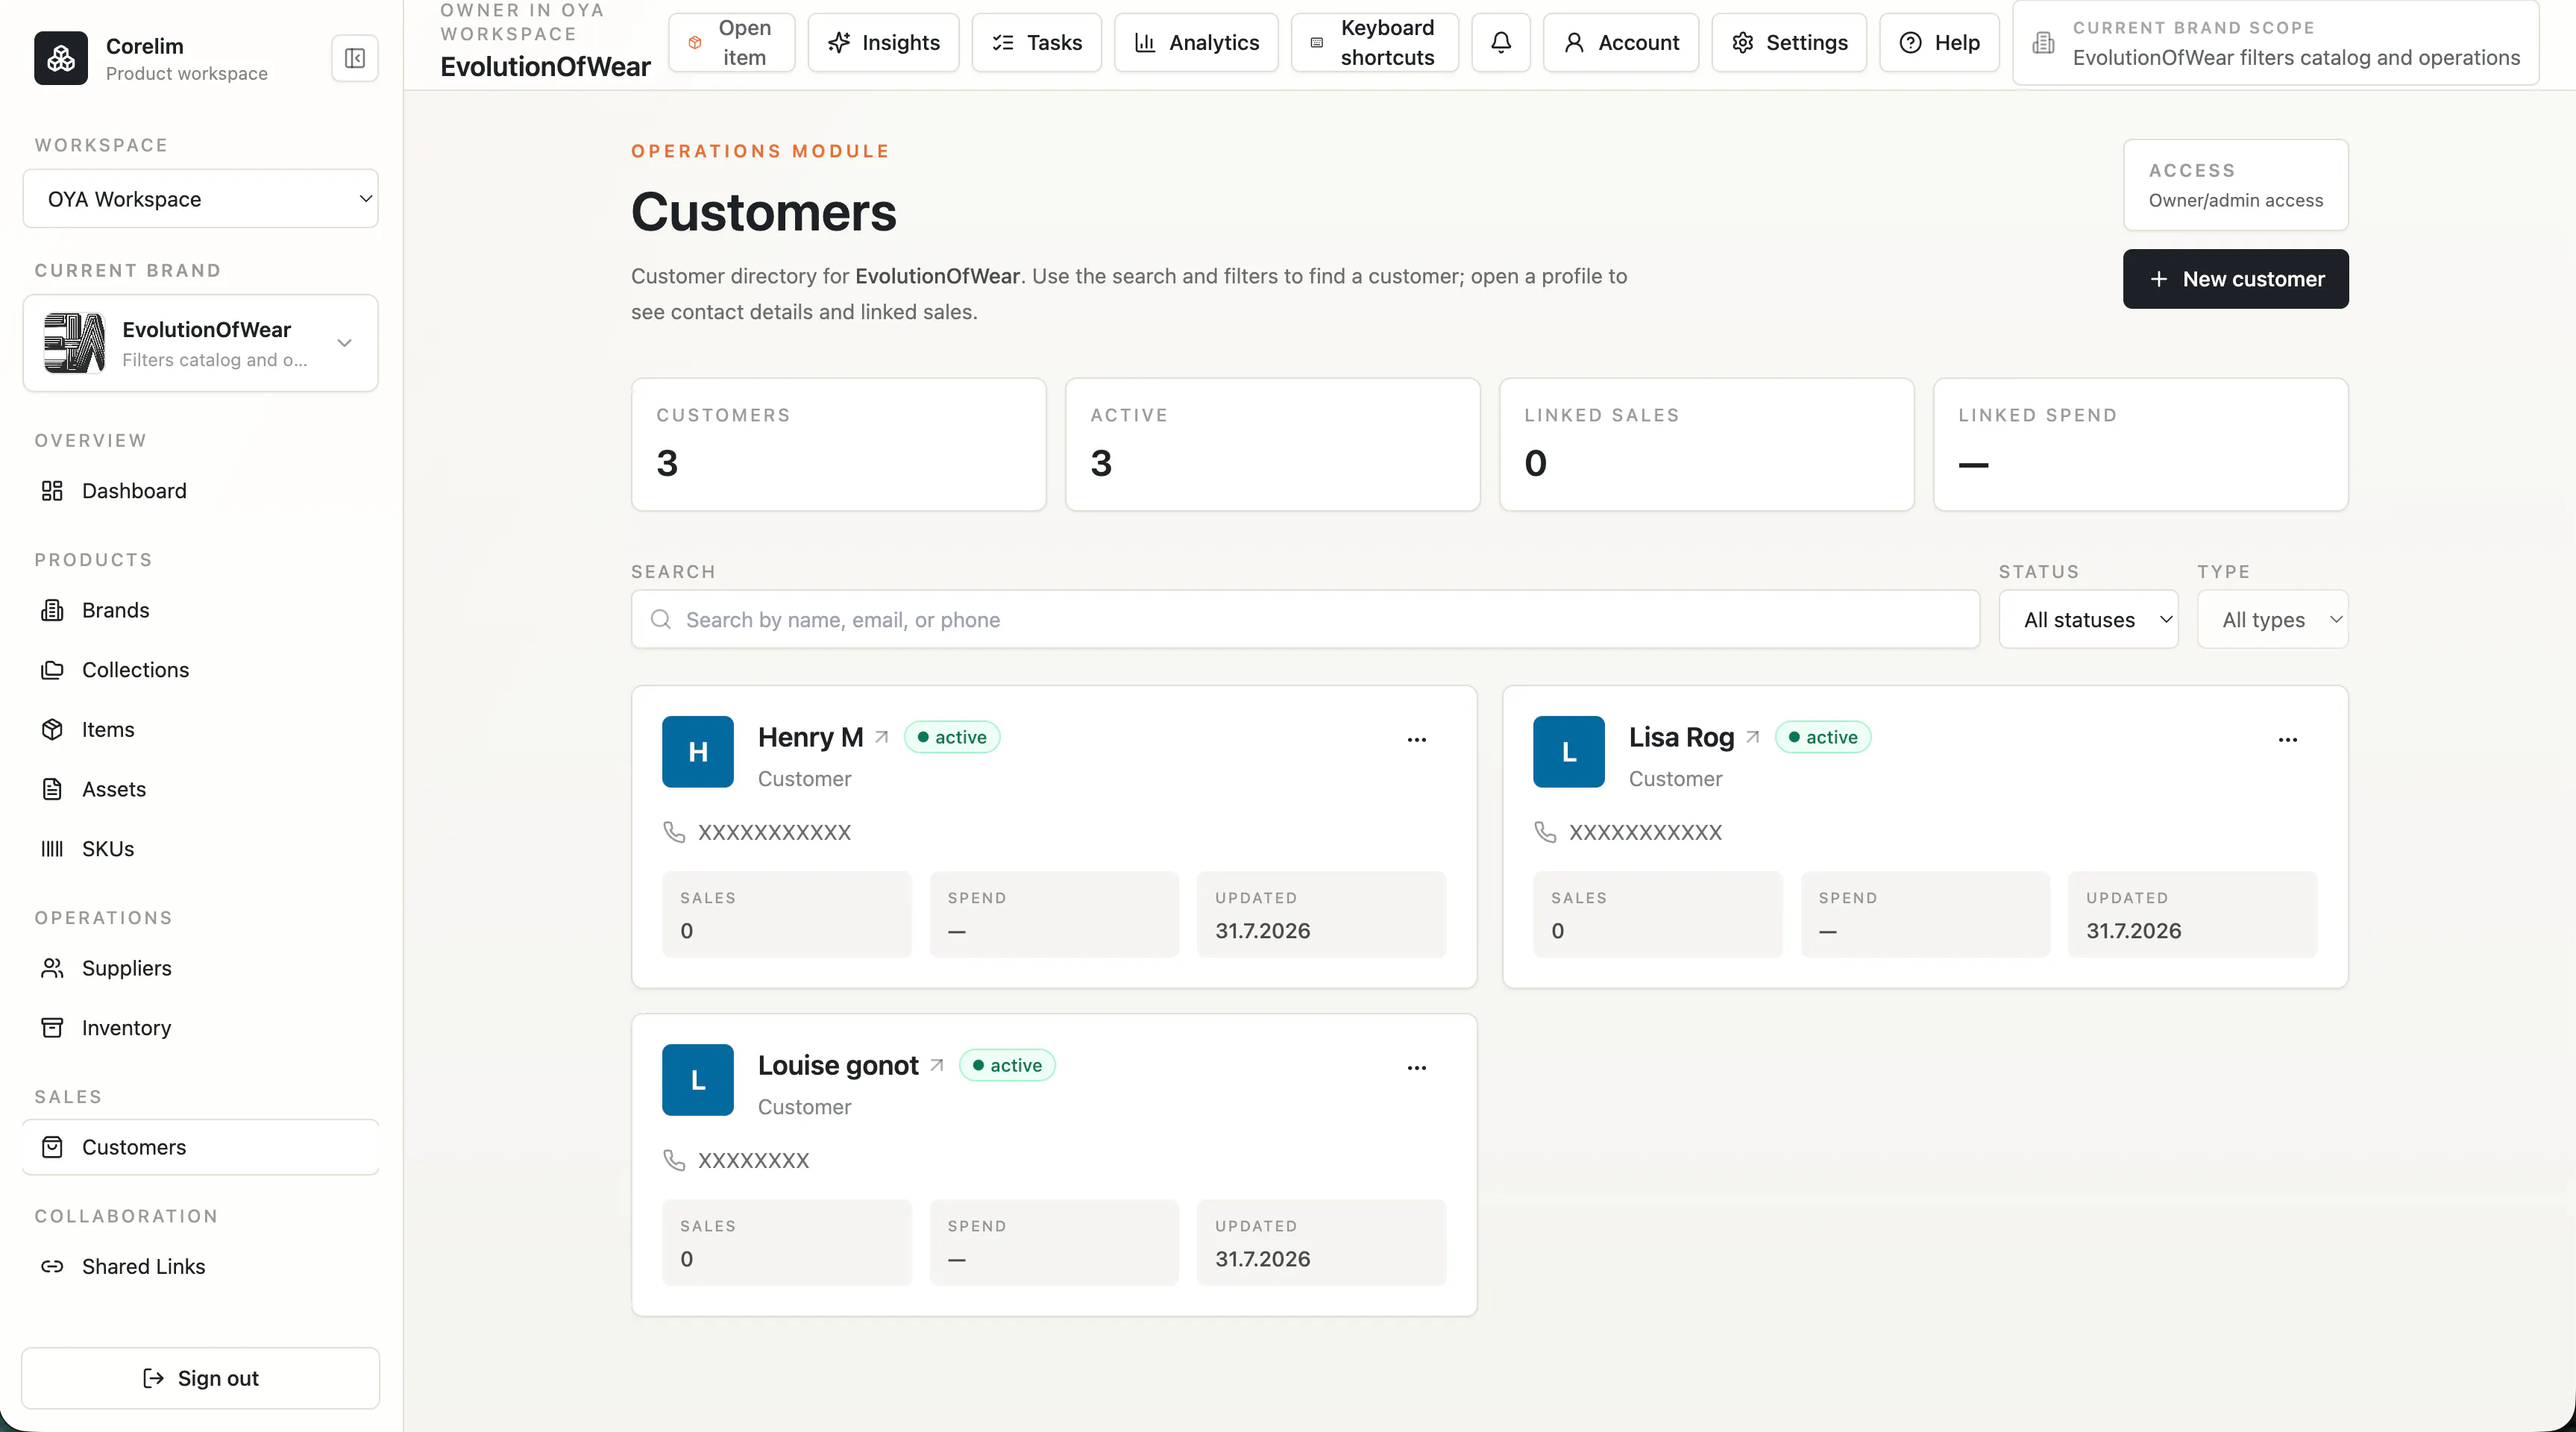Screen dimensions: 2576x1432
Task: Expand the EvolutionOfWear brand selector
Action: tap(200, 343)
